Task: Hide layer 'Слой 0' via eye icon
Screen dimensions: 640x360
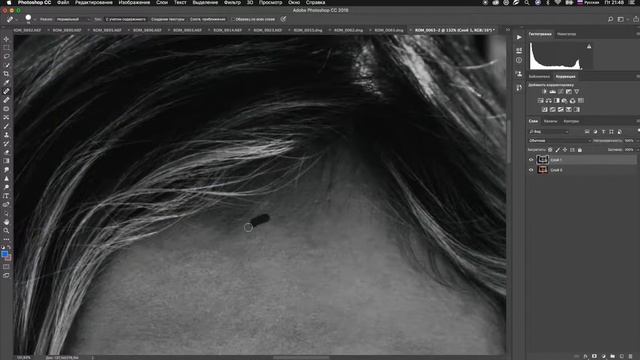Action: click(x=531, y=170)
